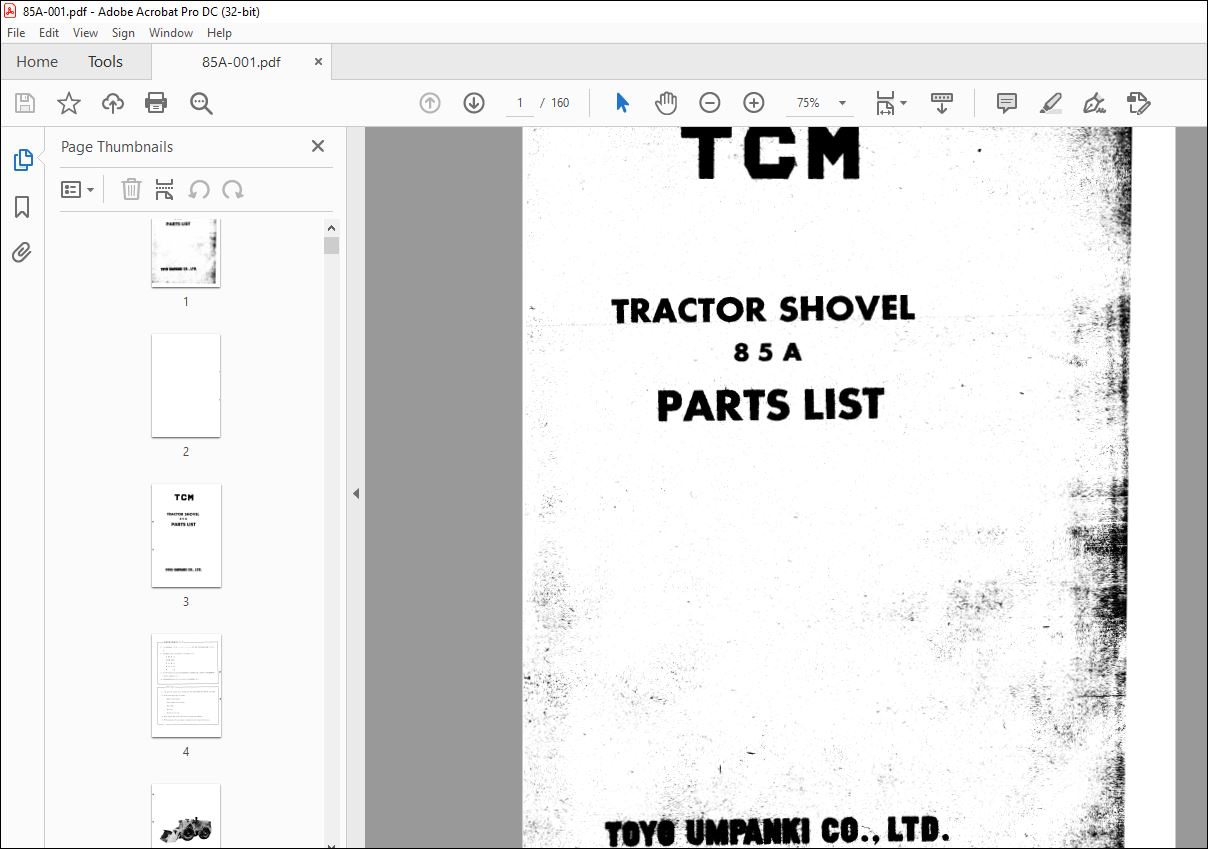Select the loader photo page thumbnail
Screen dimensions: 1208x849
click(186, 816)
